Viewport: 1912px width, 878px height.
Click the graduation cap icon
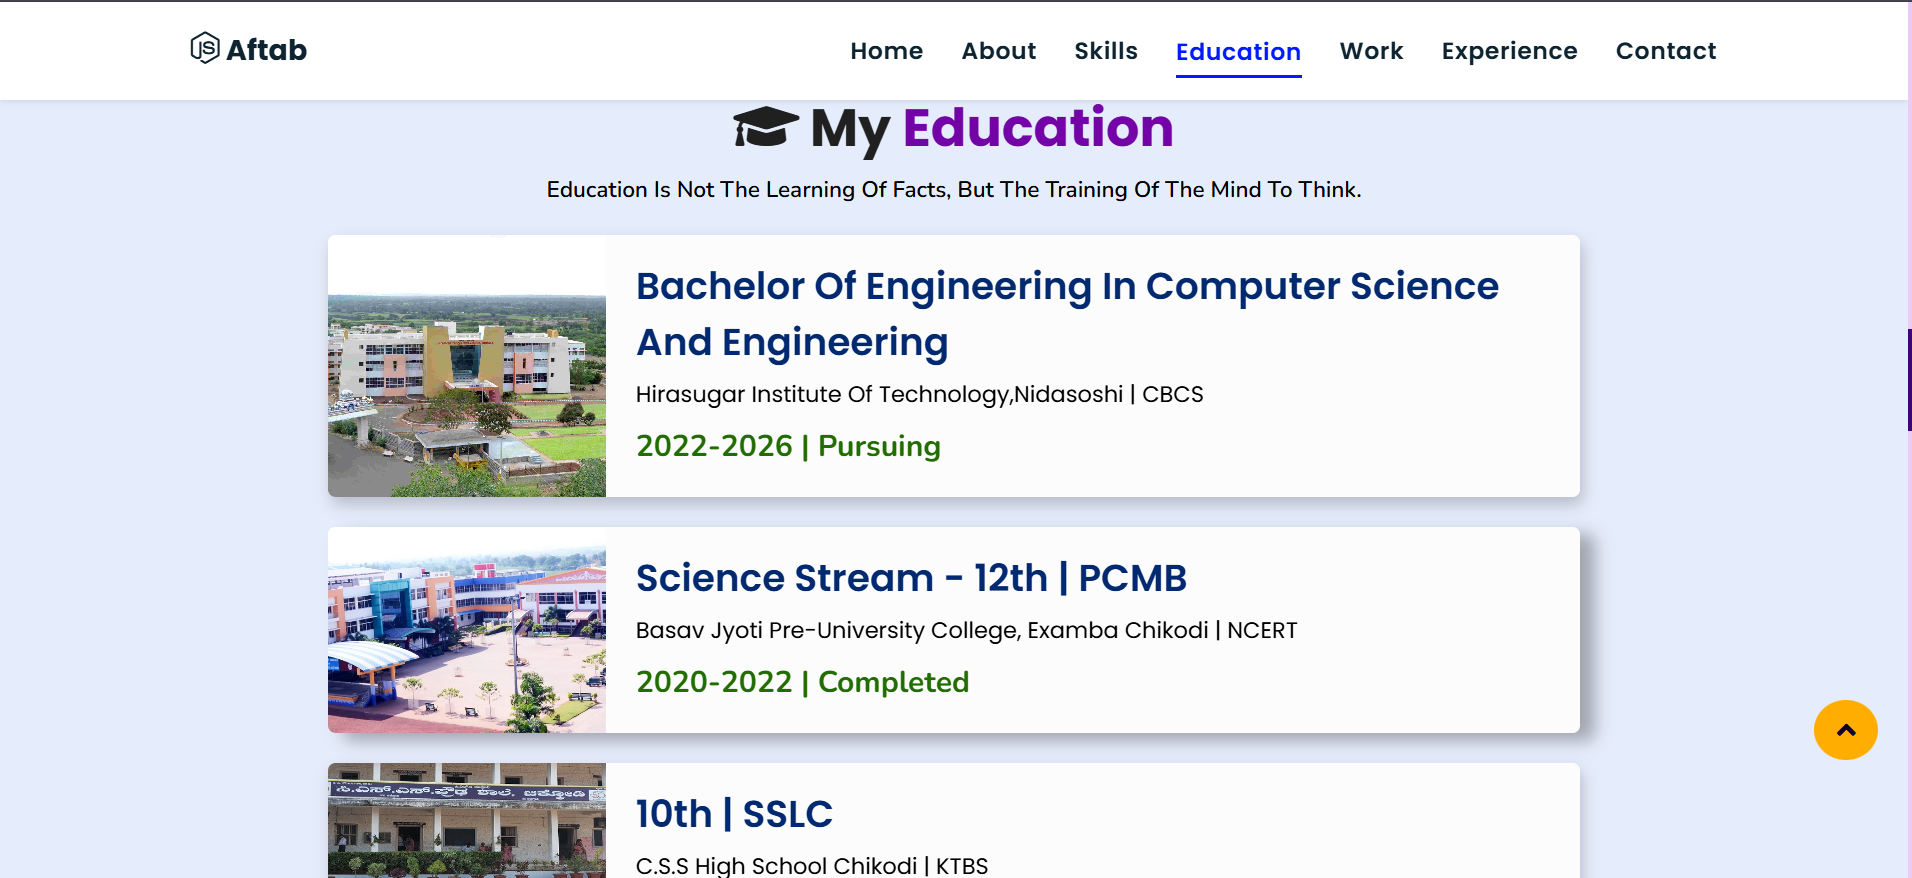tap(765, 128)
